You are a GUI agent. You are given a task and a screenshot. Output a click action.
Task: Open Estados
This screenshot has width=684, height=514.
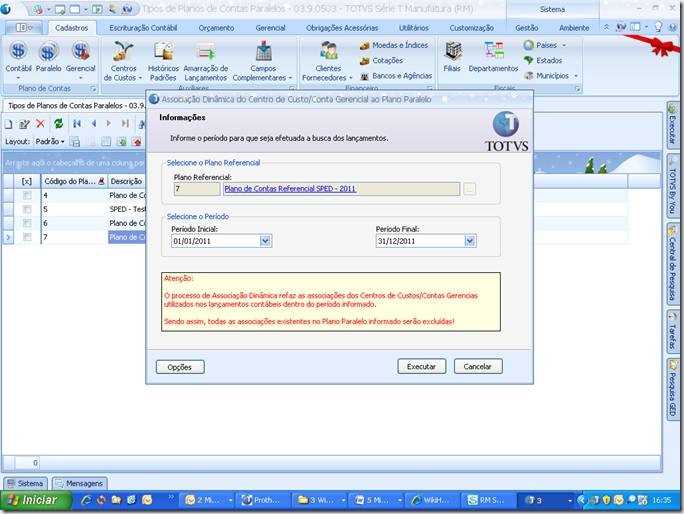[x=544, y=60]
